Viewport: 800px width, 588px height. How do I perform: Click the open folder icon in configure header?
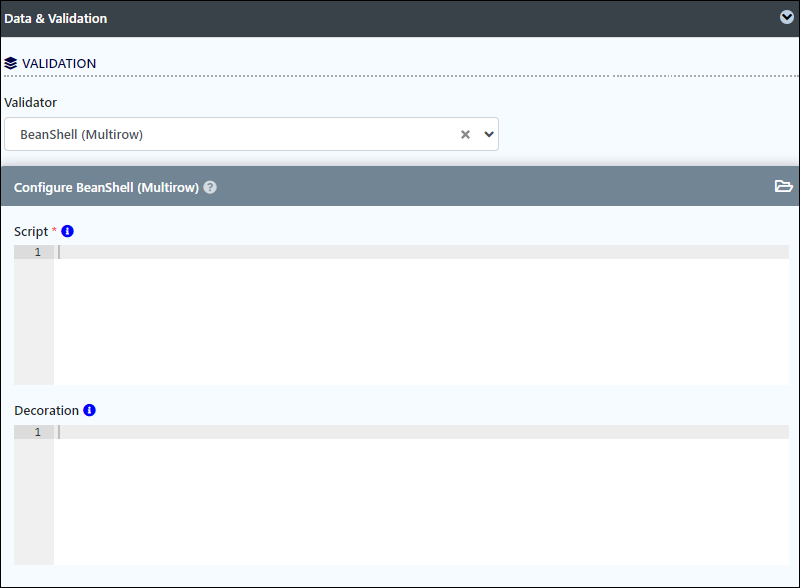783,186
